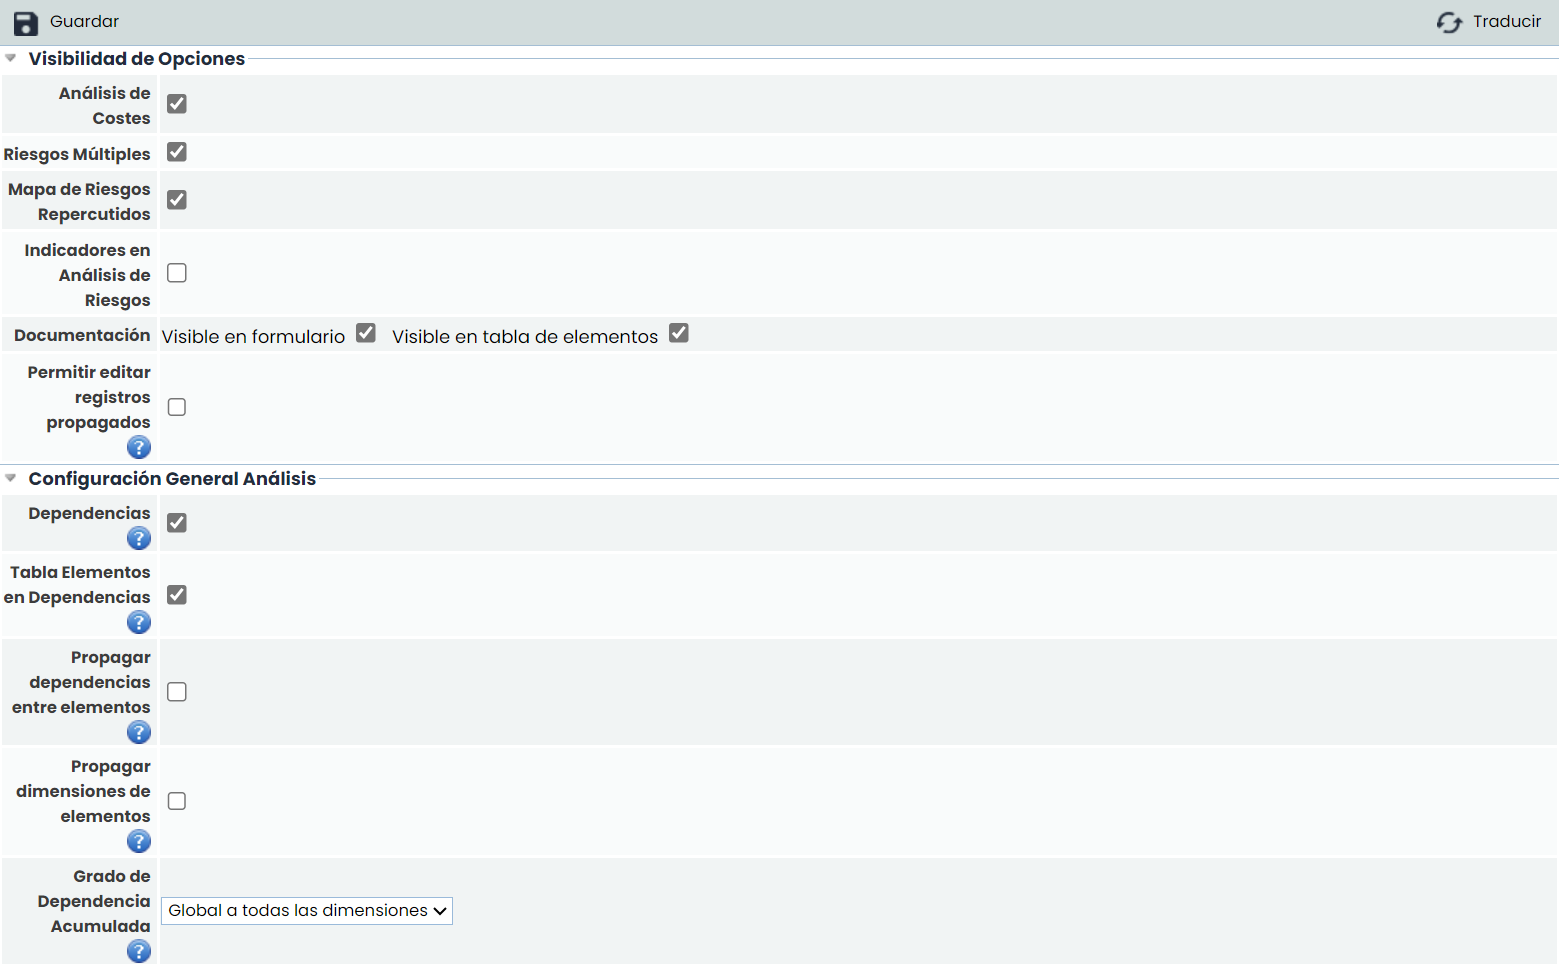1559x967 pixels.
Task: Open Grado de Dependencia Acumulada dropdown
Action: pos(307,911)
